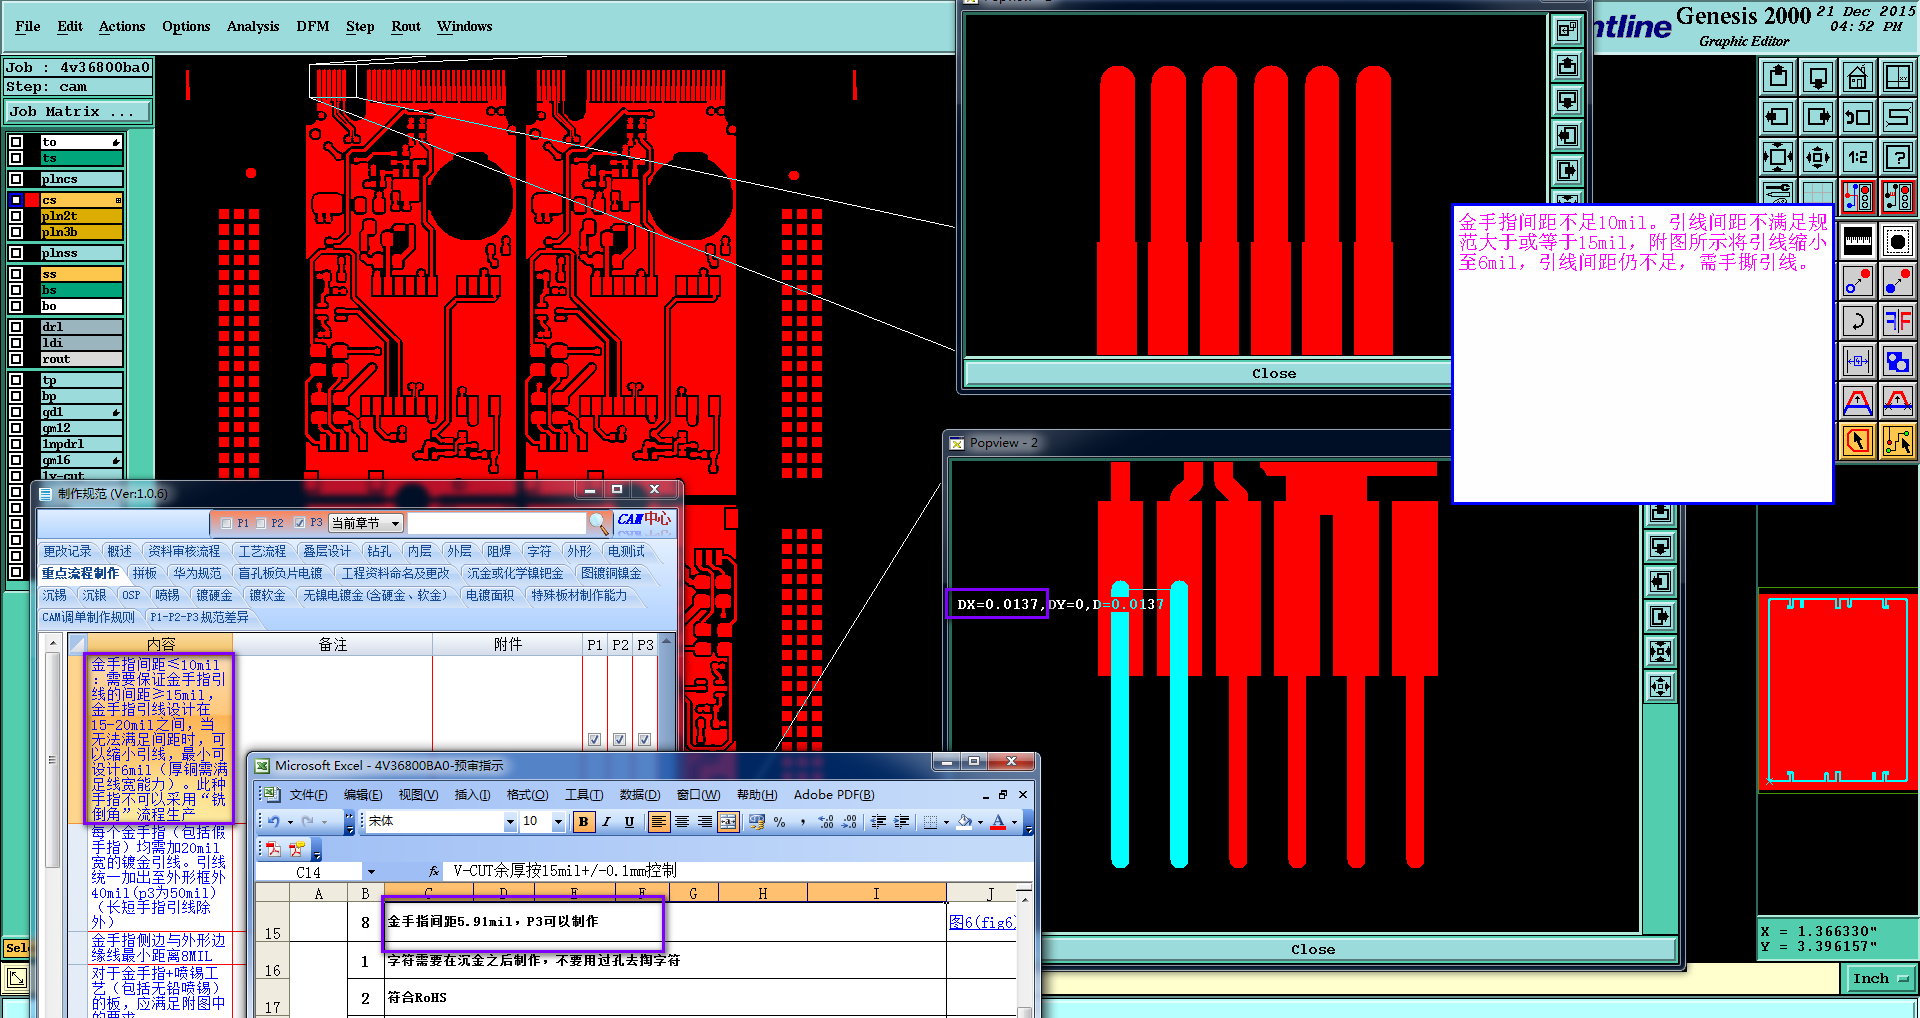Image resolution: width=1920 pixels, height=1018 pixels.
Task: Open the Inch units dropdown
Action: click(1880, 978)
